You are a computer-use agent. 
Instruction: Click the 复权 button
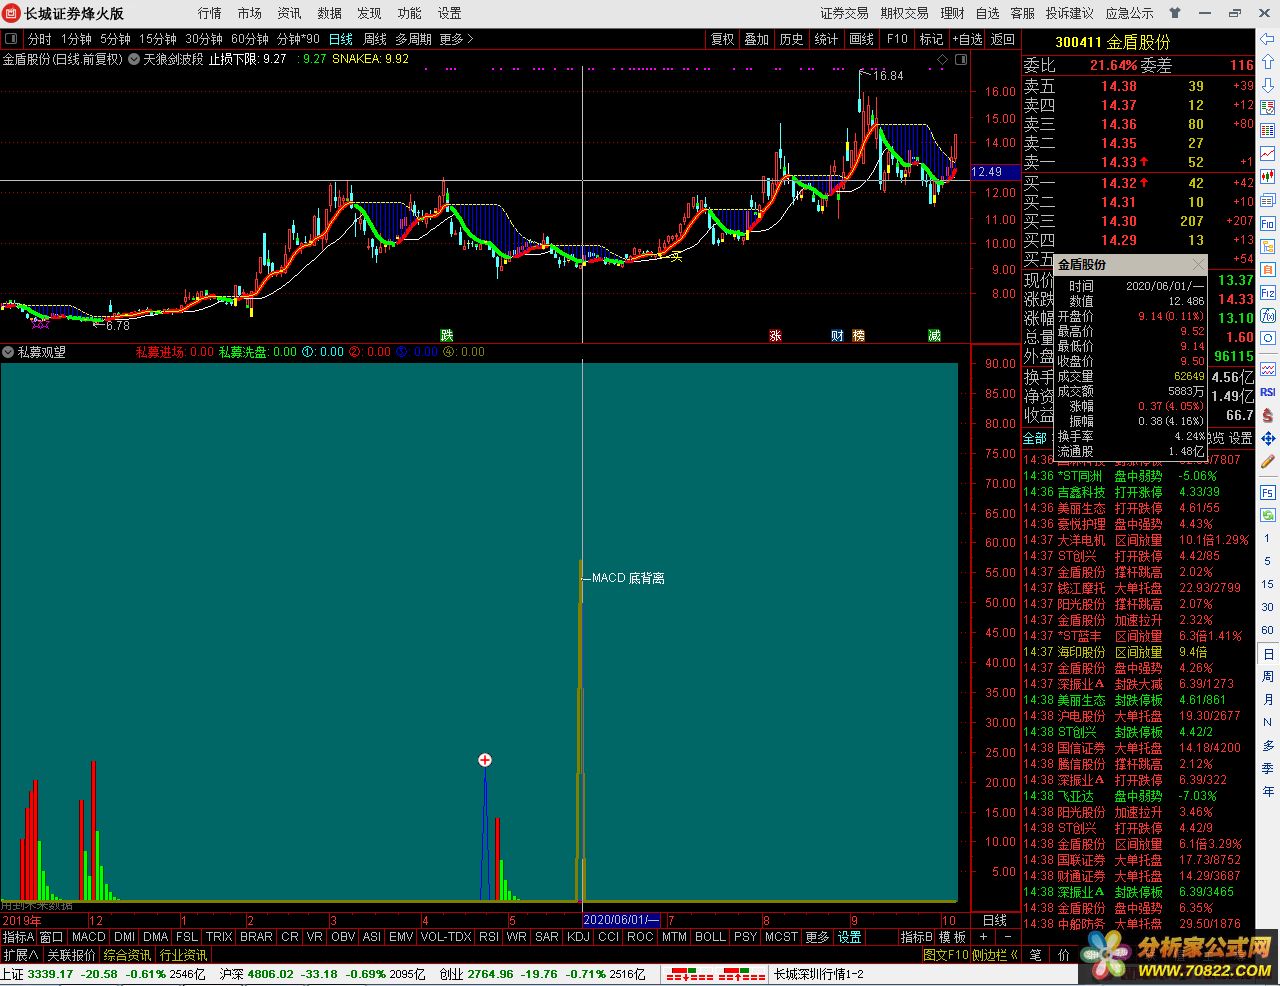point(723,39)
